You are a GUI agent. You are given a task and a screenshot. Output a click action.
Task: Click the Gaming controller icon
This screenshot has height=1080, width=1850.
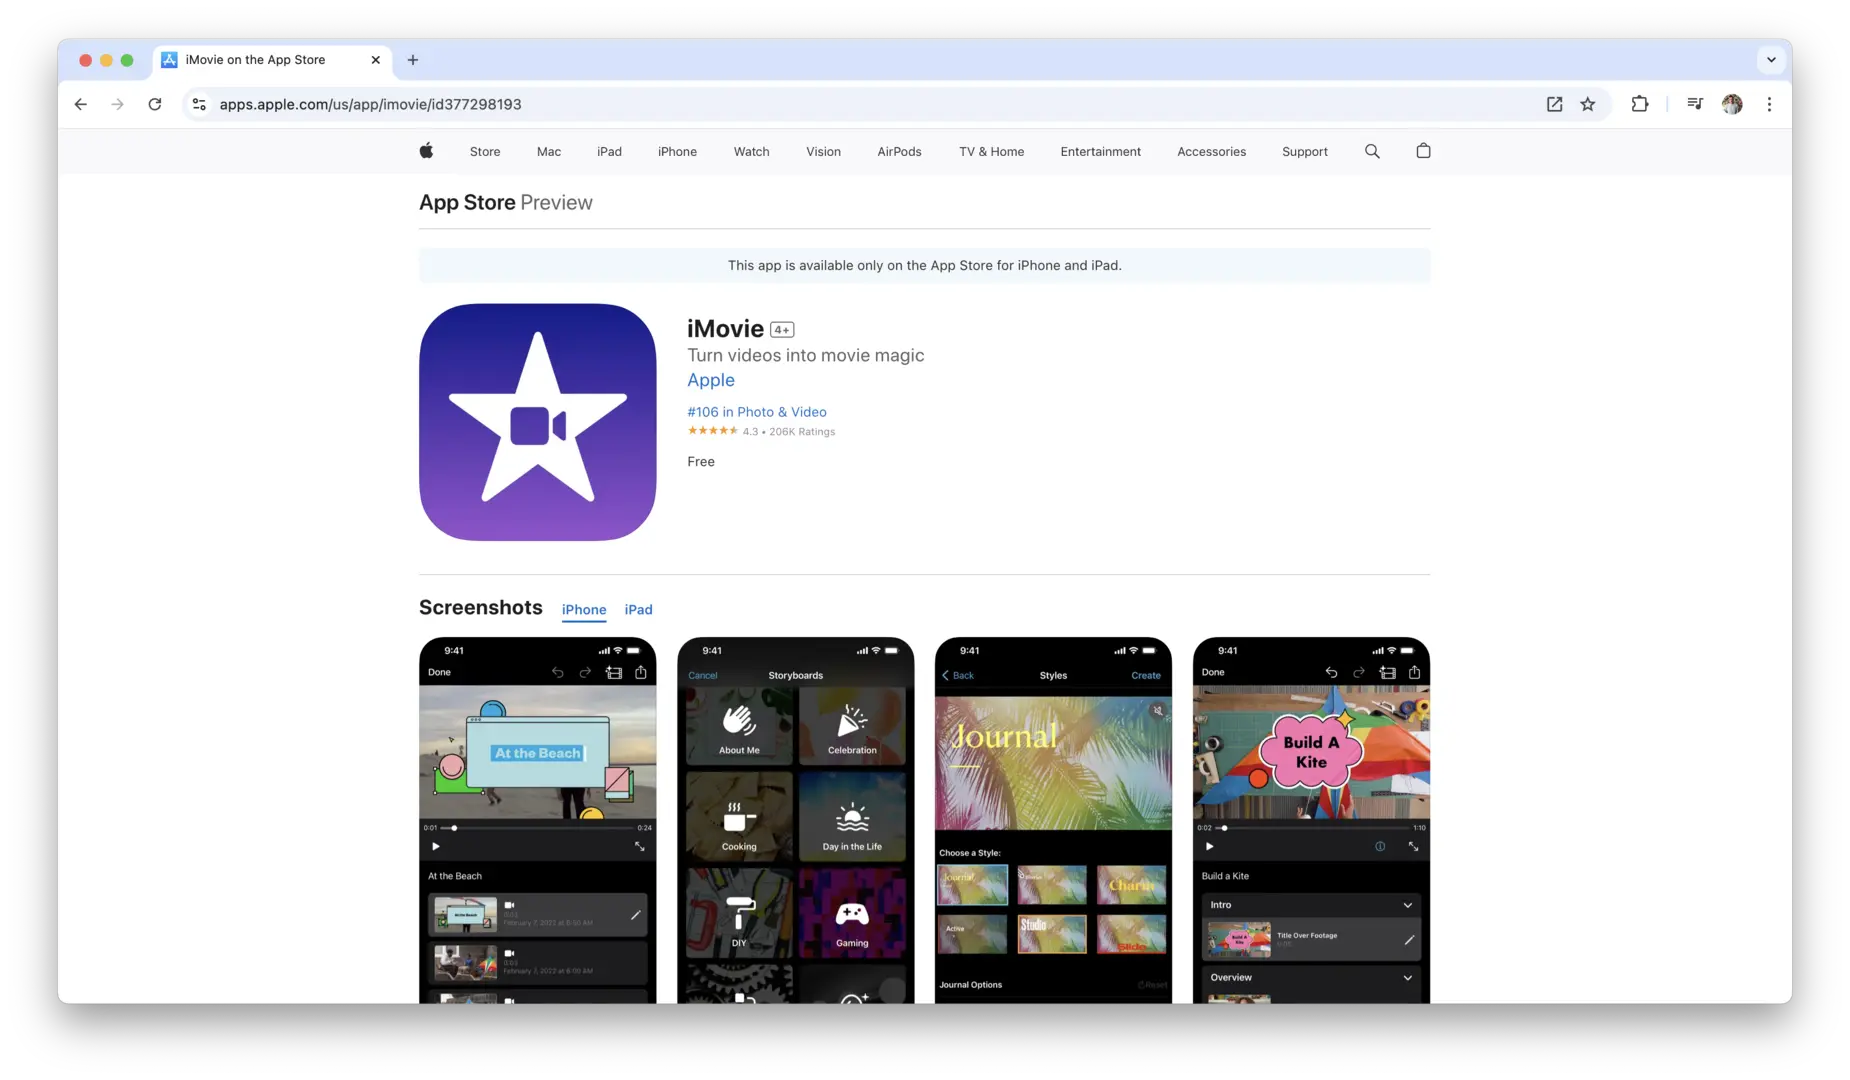pyautogui.click(x=852, y=914)
